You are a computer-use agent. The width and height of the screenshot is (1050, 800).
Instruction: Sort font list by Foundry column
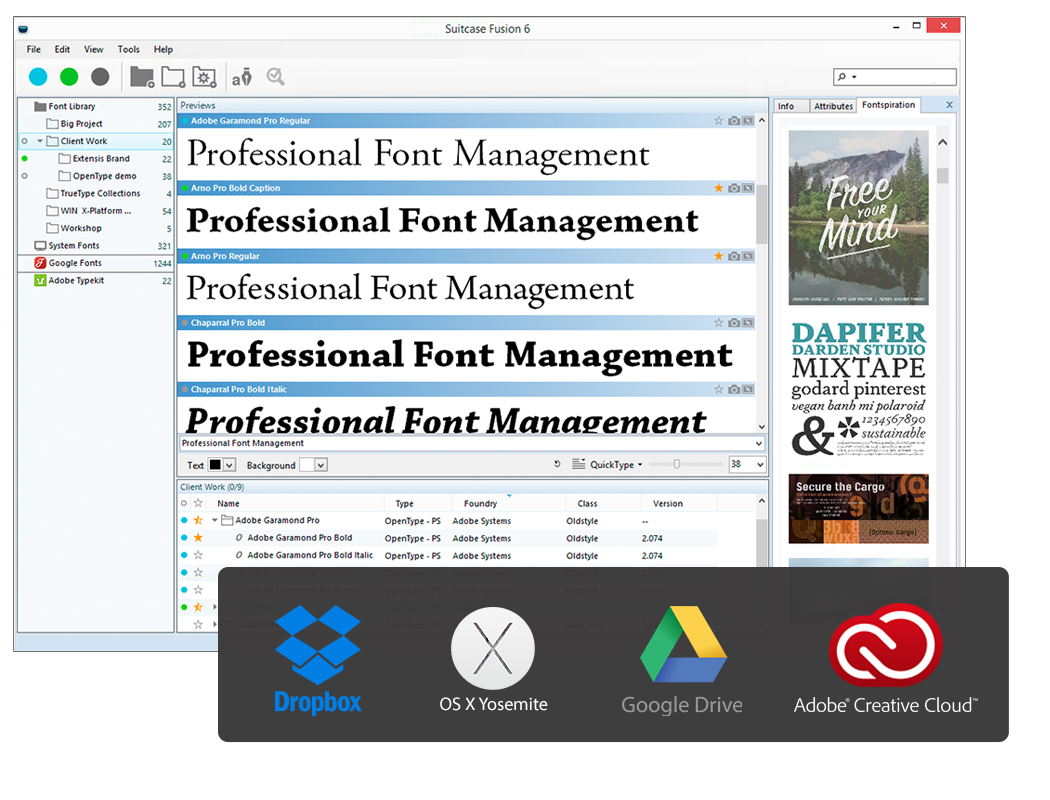click(x=480, y=504)
